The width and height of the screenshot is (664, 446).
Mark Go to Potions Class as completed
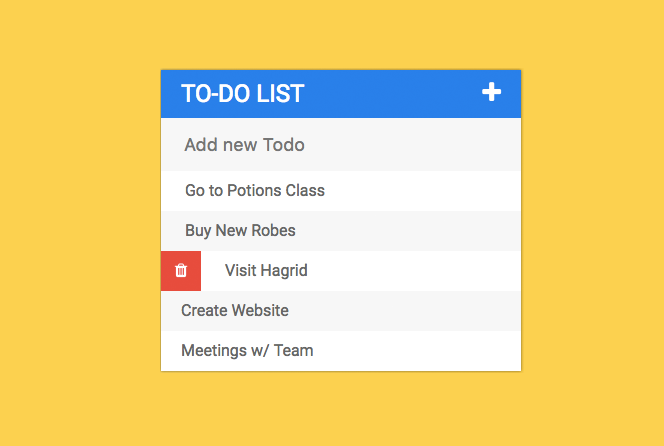[x=255, y=191]
